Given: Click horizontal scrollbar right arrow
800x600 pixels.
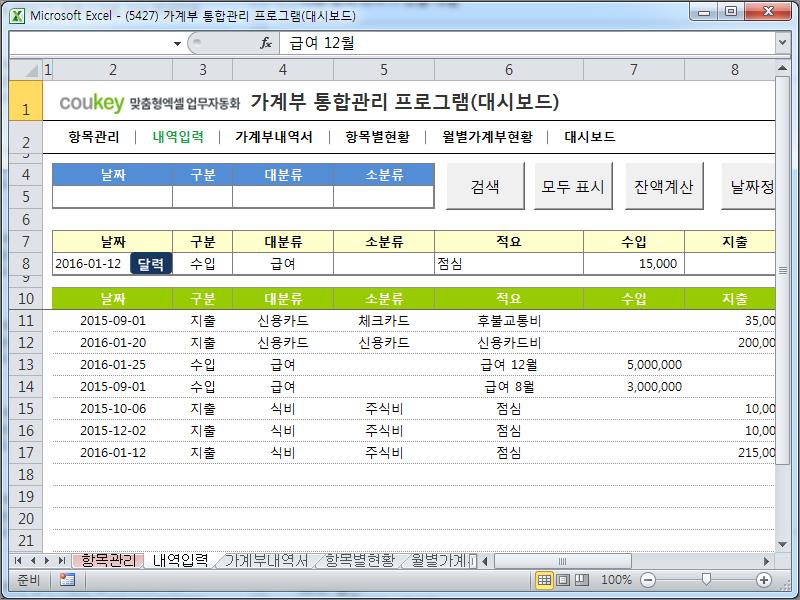Looking at the screenshot, I should click(766, 561).
